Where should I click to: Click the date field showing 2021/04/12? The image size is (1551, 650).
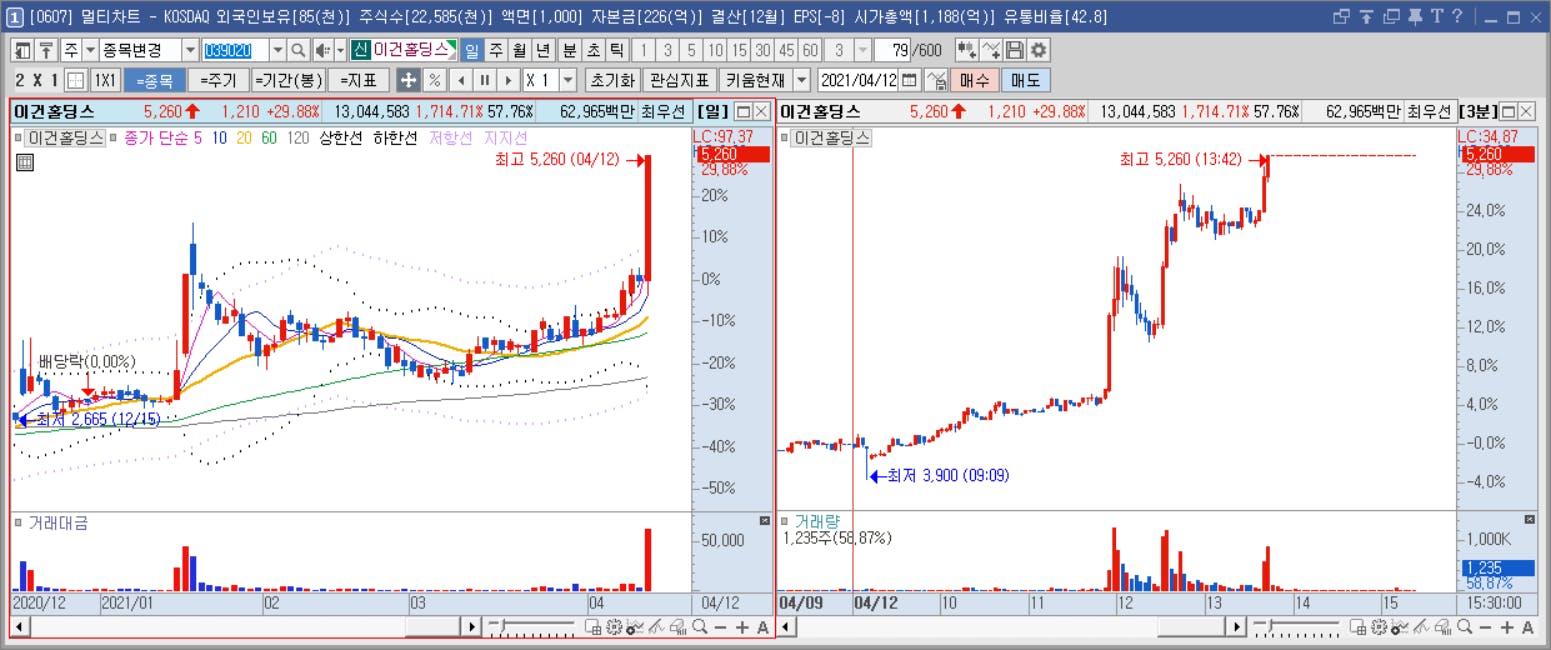click(x=858, y=80)
